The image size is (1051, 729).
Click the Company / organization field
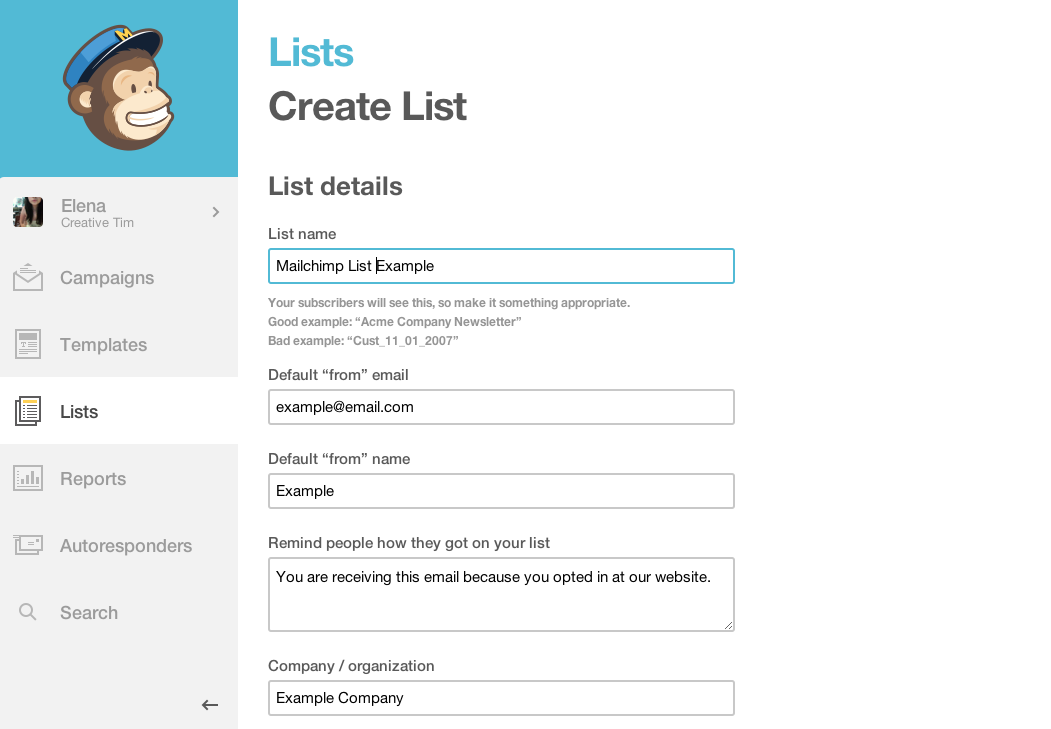pos(501,698)
